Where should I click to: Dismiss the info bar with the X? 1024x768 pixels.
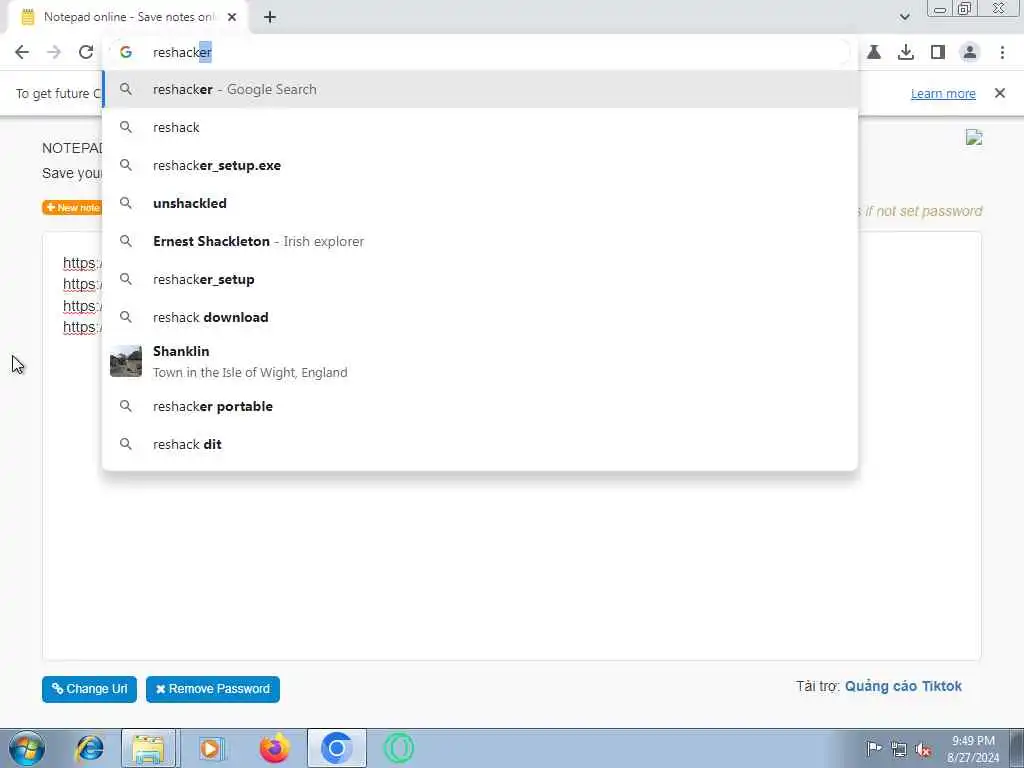(1000, 93)
